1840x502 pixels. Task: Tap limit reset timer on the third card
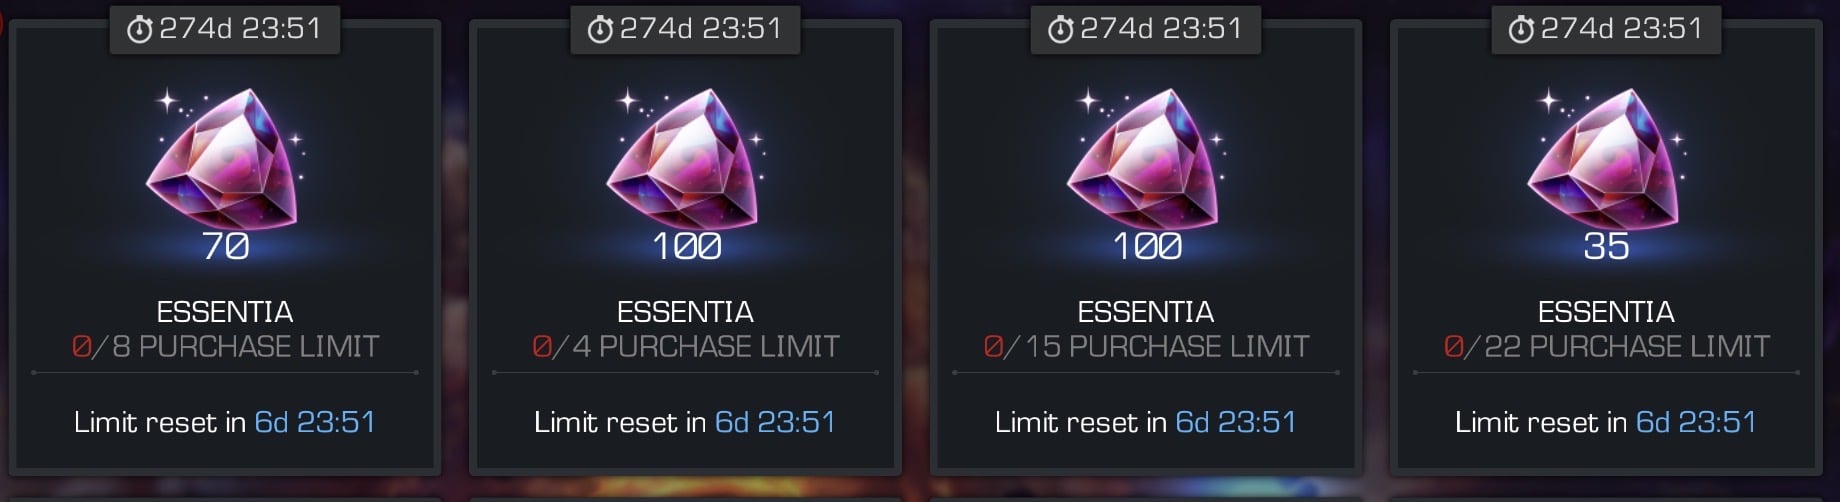[1236, 422]
